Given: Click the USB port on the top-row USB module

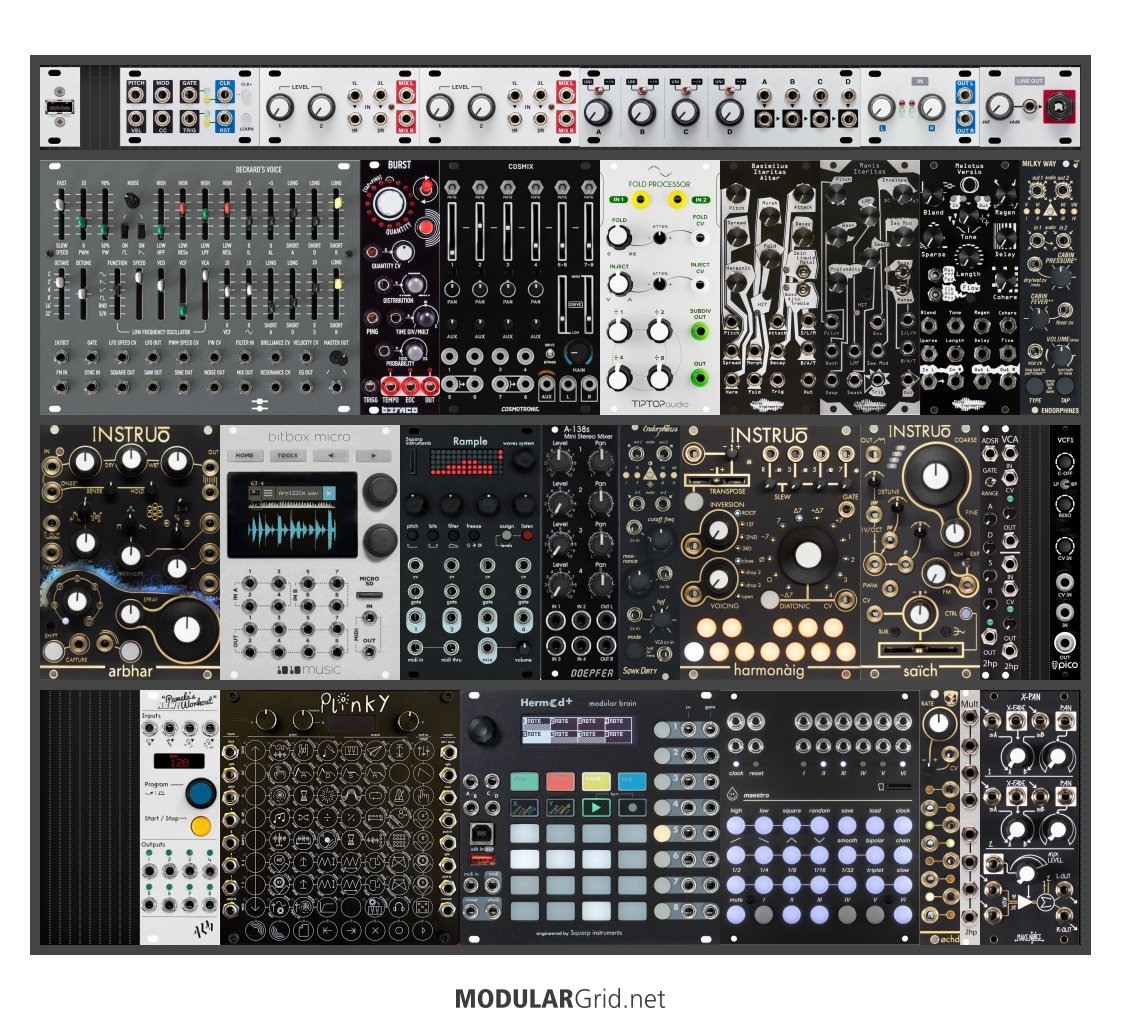Looking at the screenshot, I should coord(58,107).
